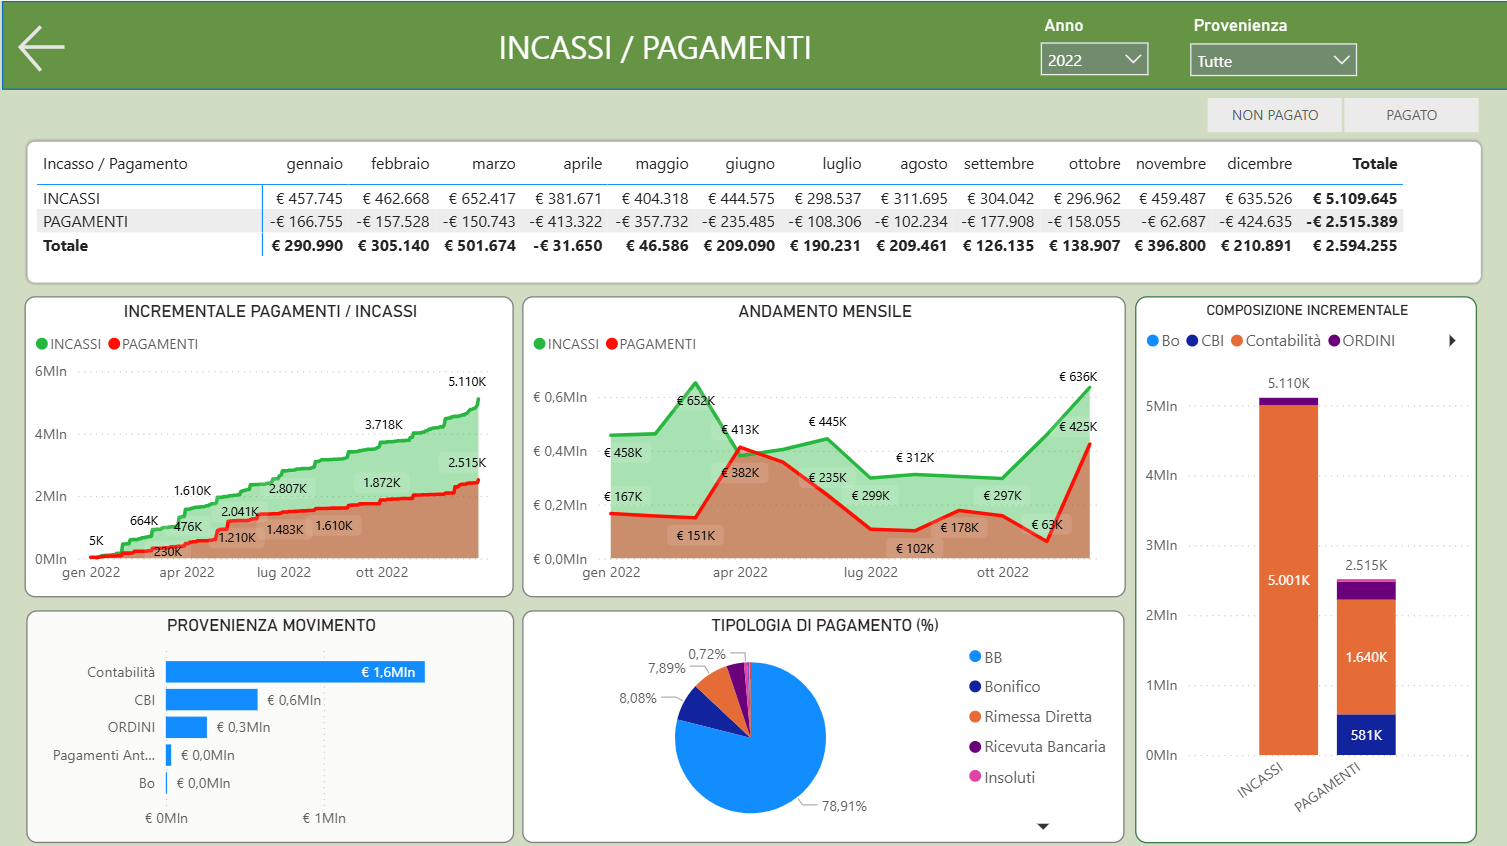1507x846 pixels.
Task: Click the Rimessa Diretta legend entry
Action: [x=1030, y=717]
